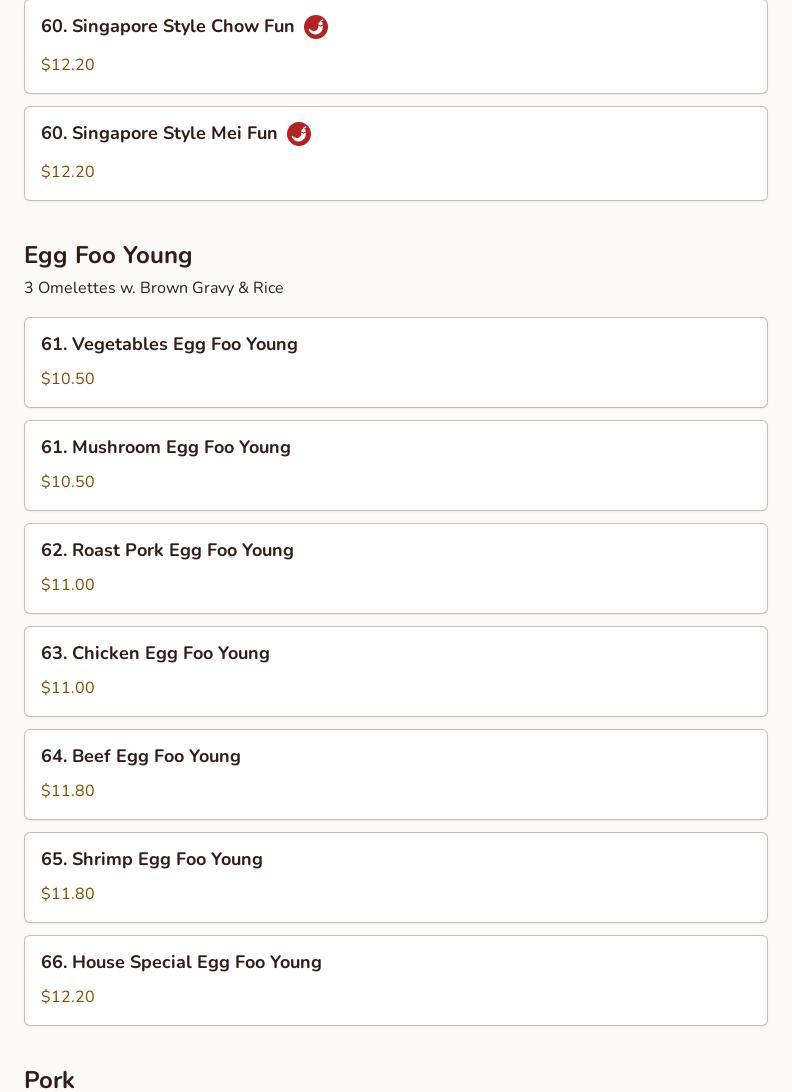Pick Roast Pork Egg Foo Young
This screenshot has height=1092, width=792.
pyautogui.click(x=168, y=551)
